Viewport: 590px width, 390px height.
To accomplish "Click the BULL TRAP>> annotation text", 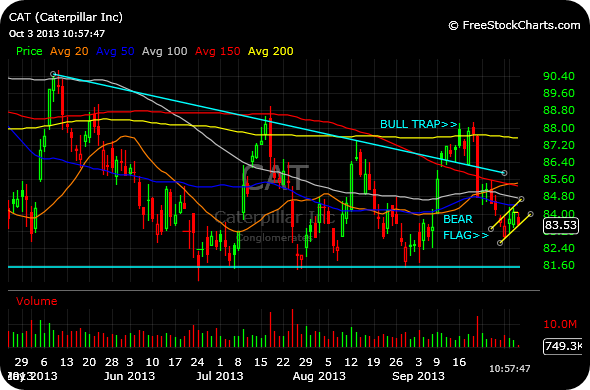I will pos(418,124).
